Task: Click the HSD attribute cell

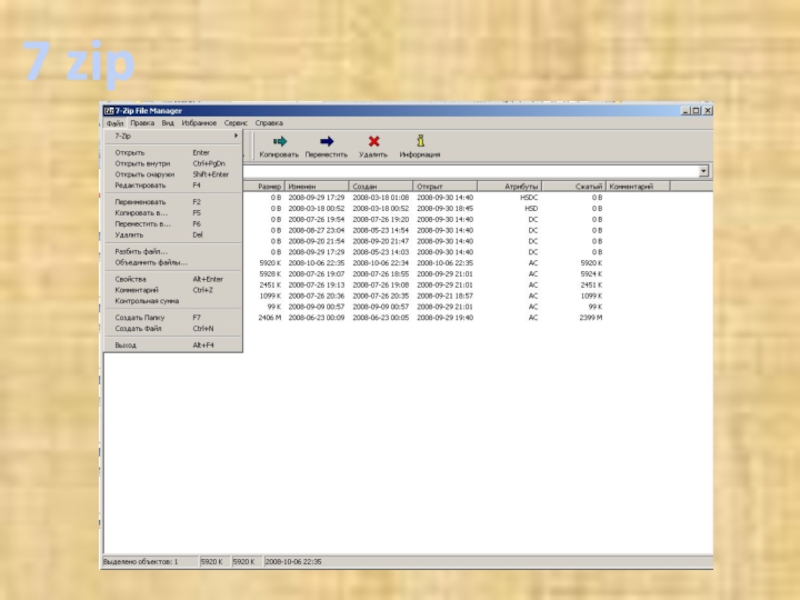Action: click(531, 208)
